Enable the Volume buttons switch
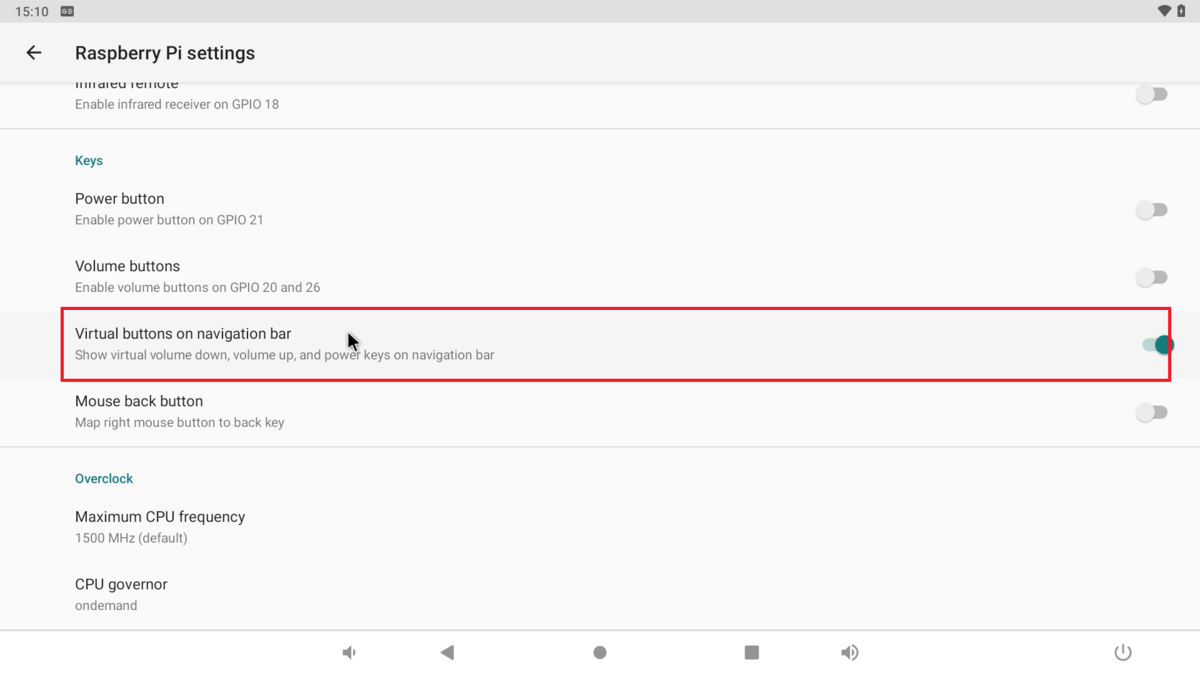This screenshot has width=1200, height=675. point(1152,277)
